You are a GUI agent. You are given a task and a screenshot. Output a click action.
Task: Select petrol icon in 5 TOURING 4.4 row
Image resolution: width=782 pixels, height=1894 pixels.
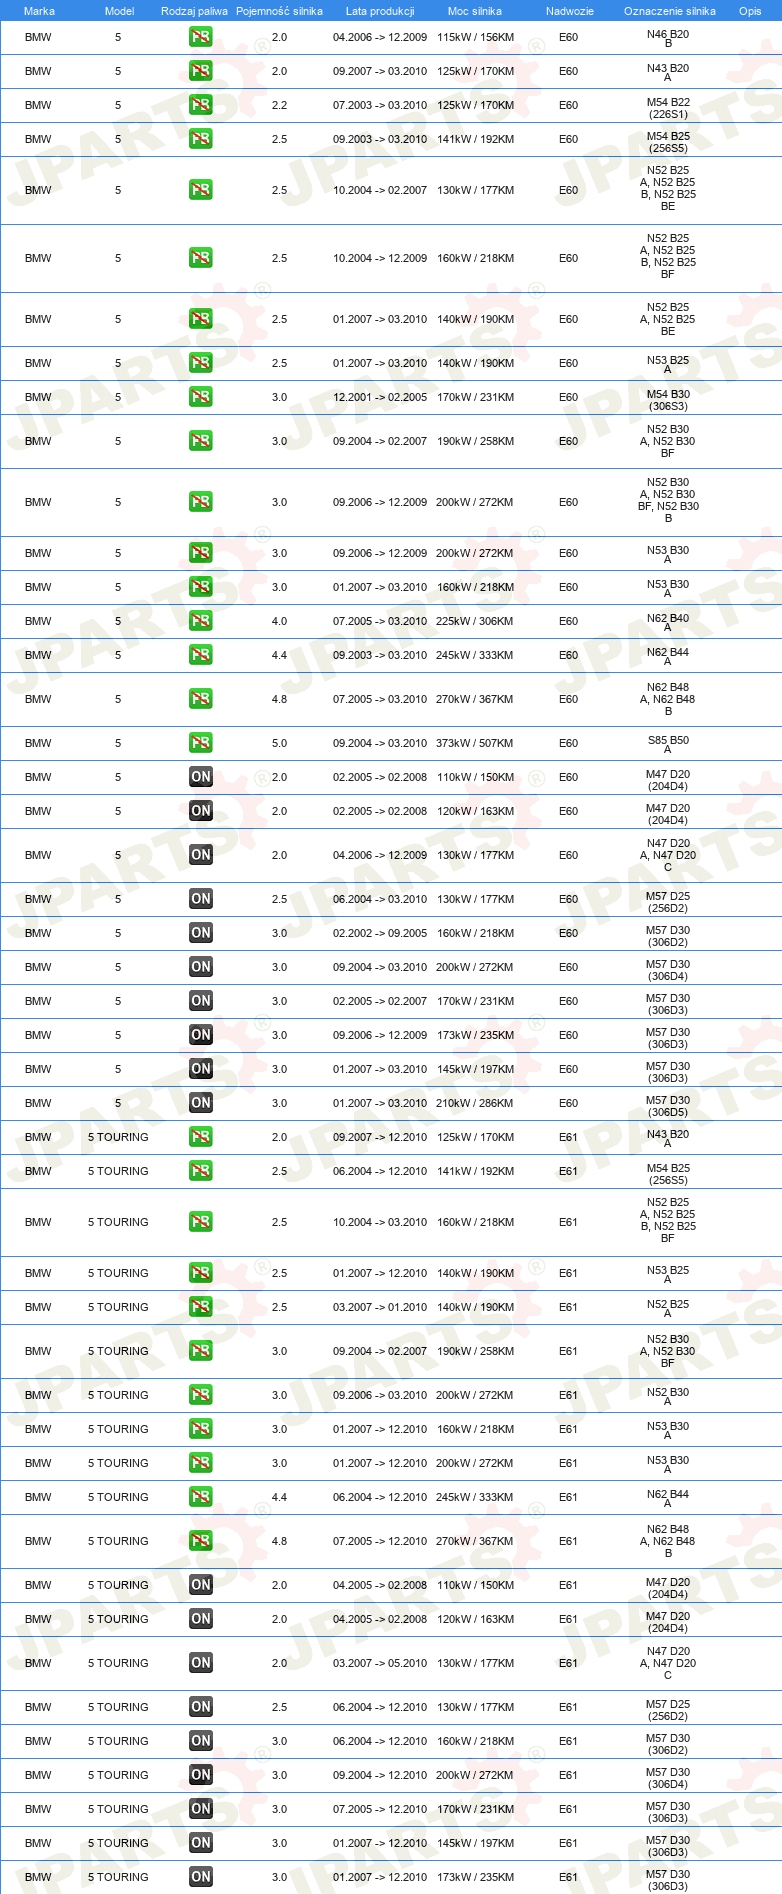coord(201,1497)
